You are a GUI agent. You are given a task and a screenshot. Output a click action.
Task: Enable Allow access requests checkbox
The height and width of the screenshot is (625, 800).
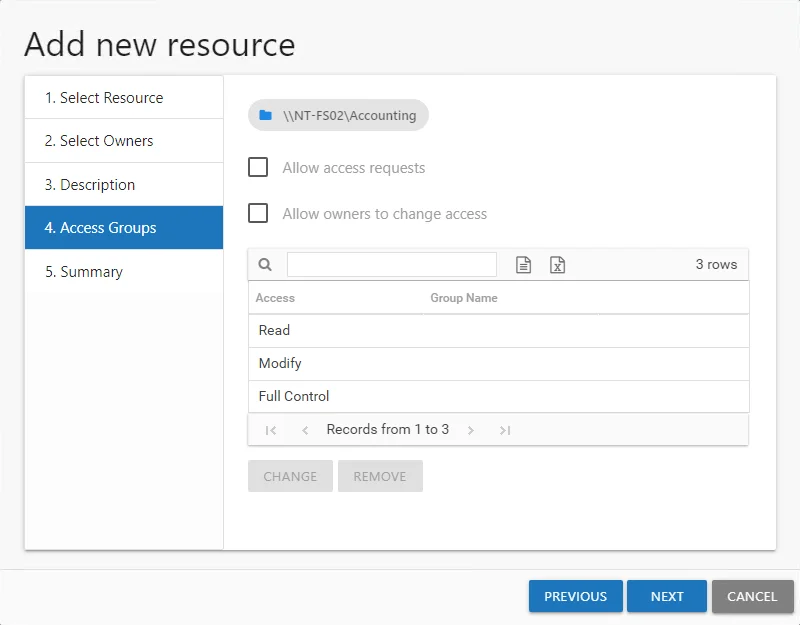click(x=258, y=167)
